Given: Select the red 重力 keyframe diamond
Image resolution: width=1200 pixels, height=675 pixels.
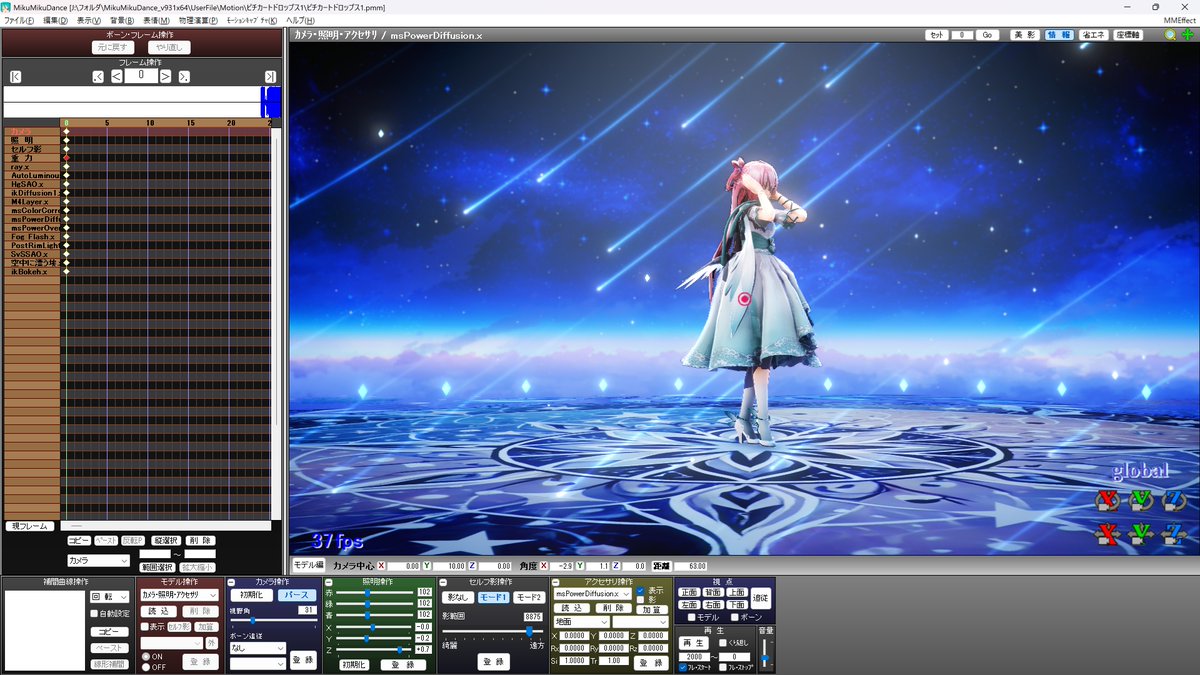Looking at the screenshot, I should [x=66, y=158].
